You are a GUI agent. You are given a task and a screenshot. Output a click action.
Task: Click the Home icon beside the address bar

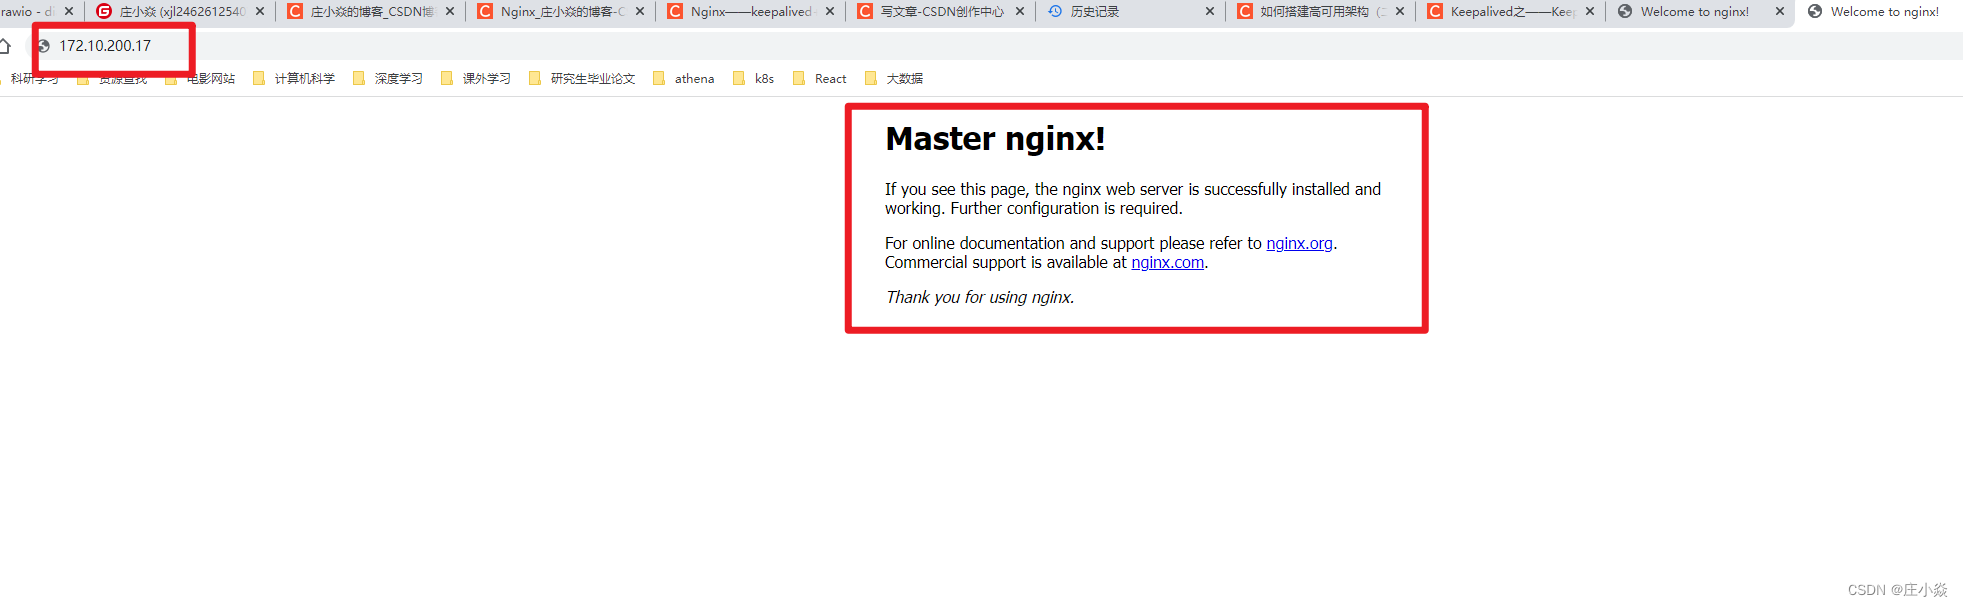point(5,46)
